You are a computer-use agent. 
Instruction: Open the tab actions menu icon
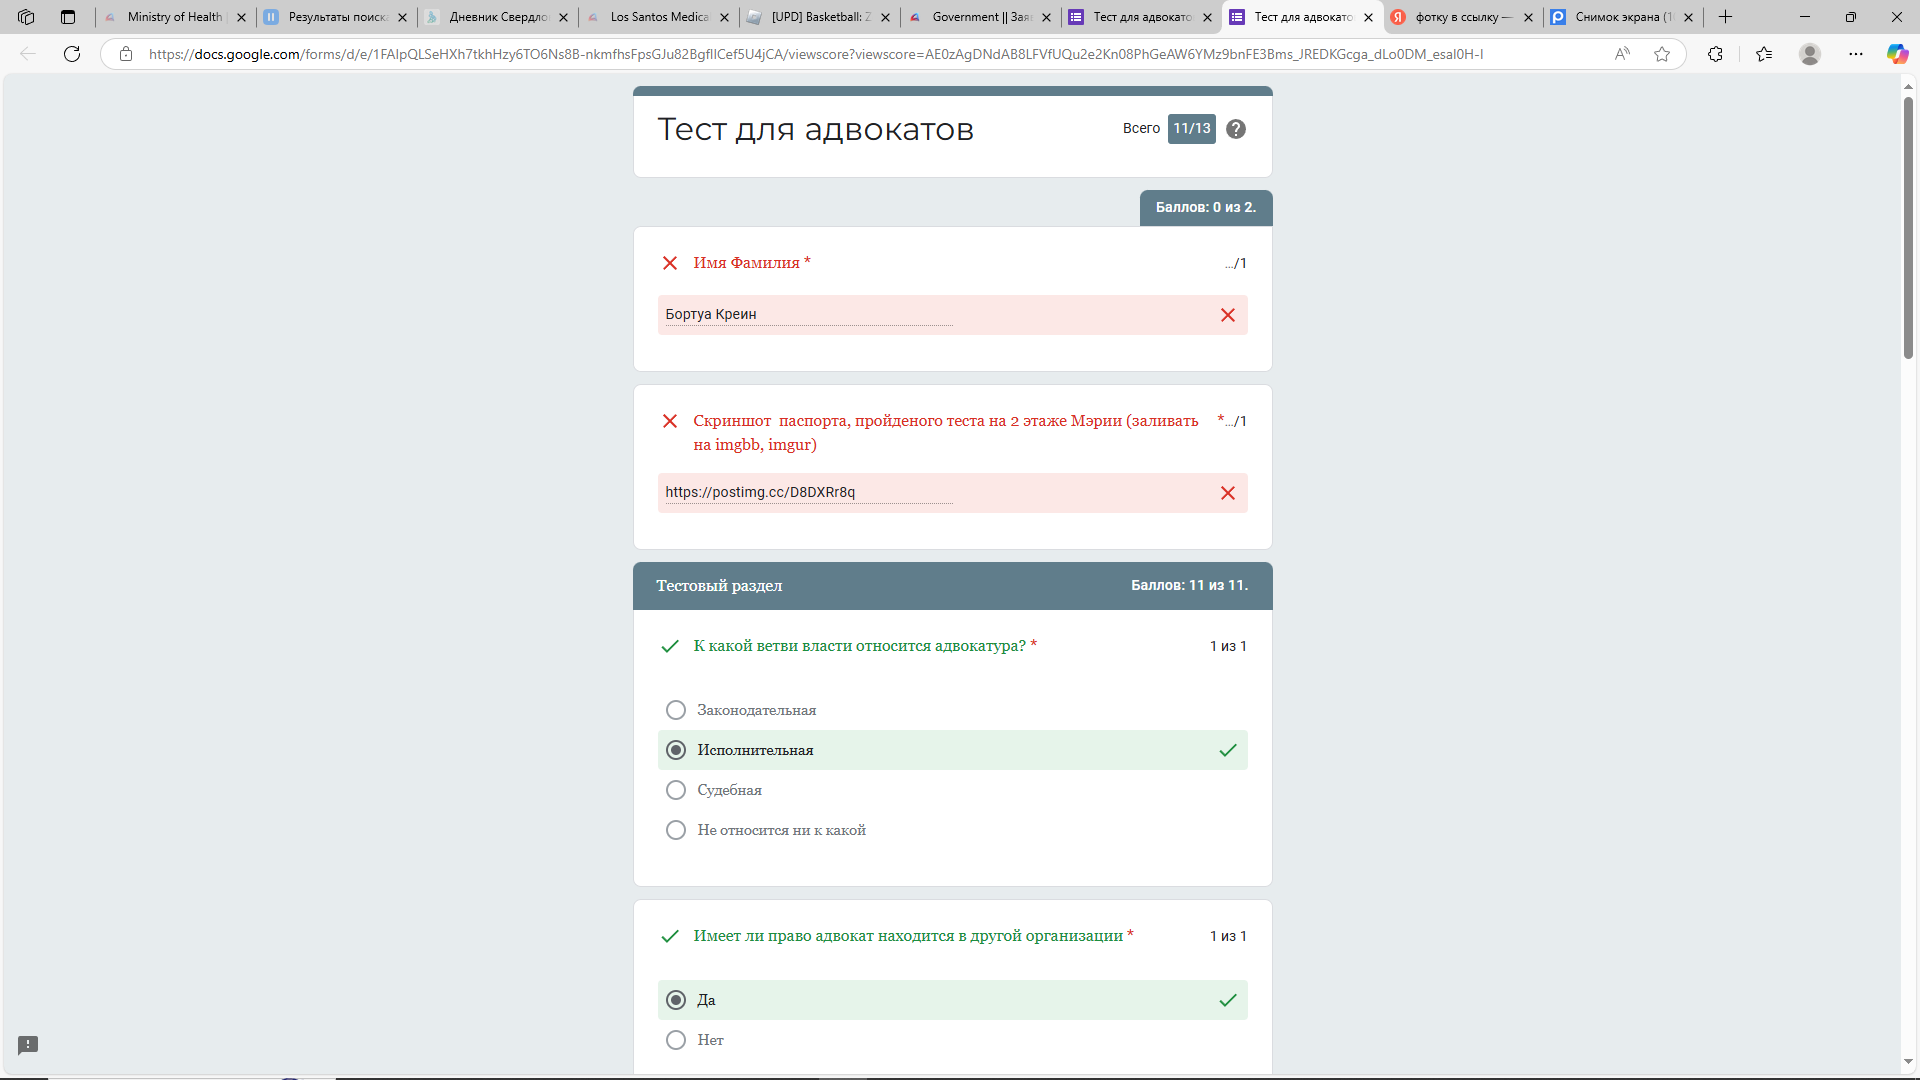[x=68, y=17]
